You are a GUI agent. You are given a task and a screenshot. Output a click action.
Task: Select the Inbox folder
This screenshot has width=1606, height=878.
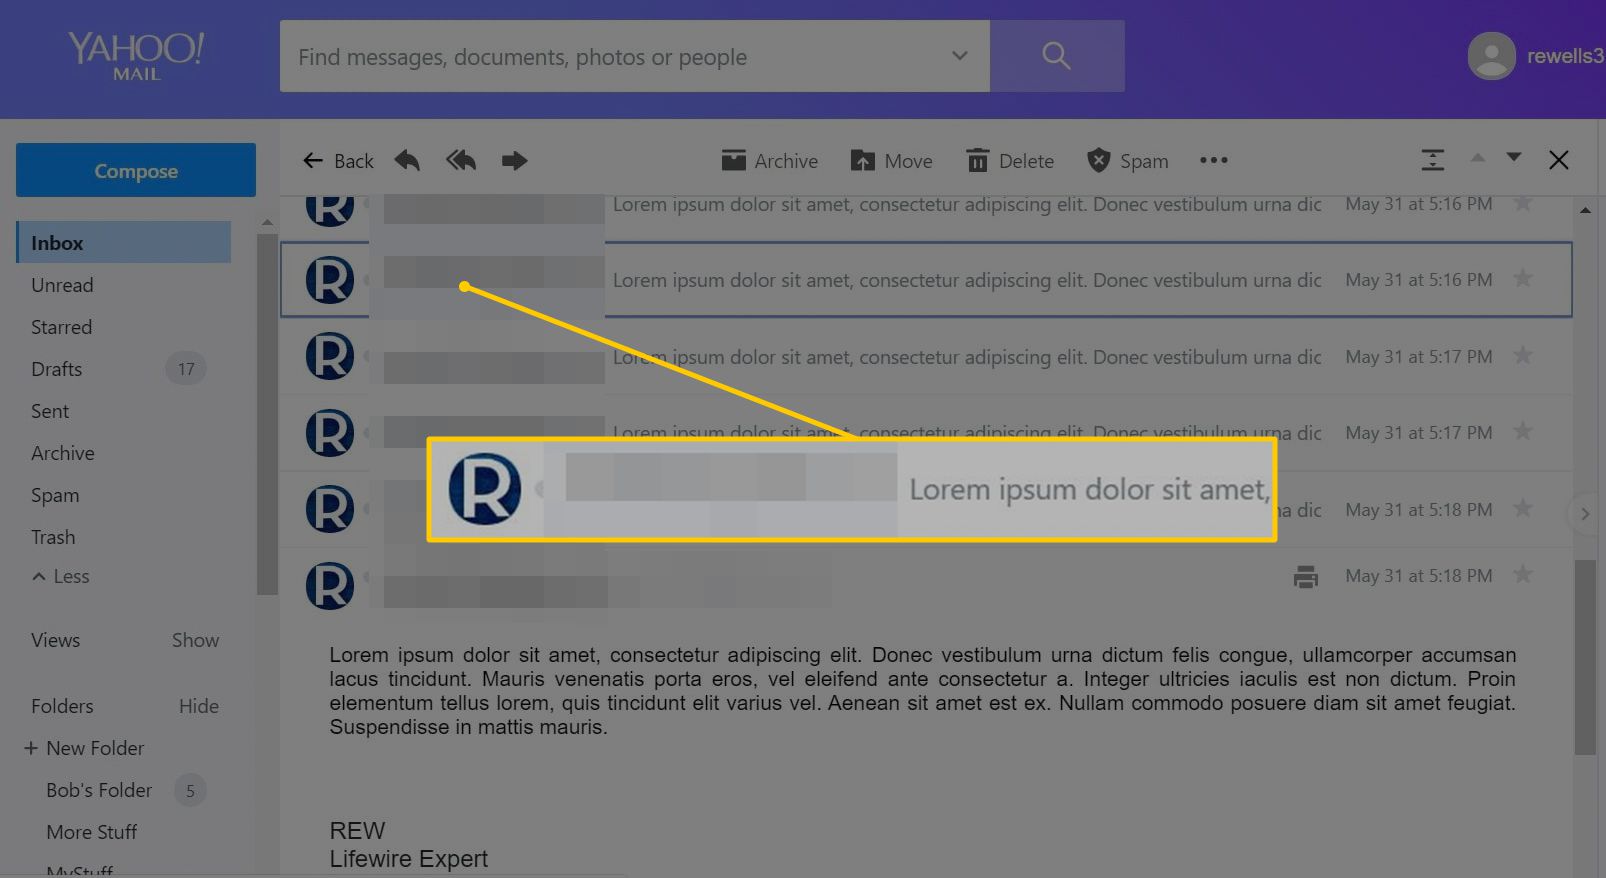pos(124,243)
